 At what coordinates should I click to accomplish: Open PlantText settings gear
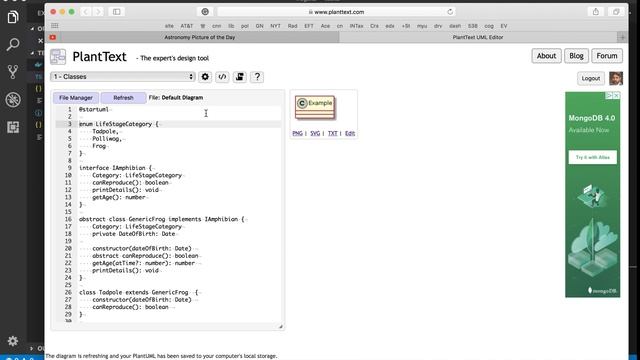[205, 77]
